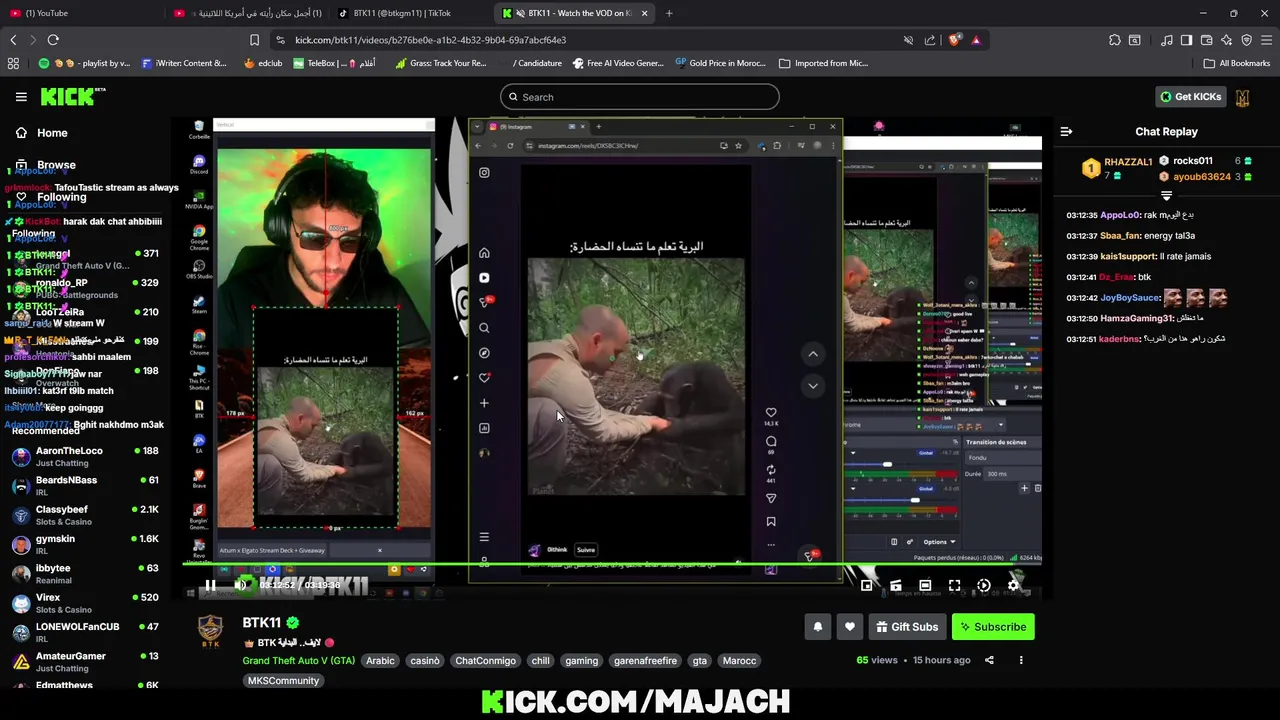Toggle the browser sidebar panel
Screen dimensions: 1280x720
1186,40
